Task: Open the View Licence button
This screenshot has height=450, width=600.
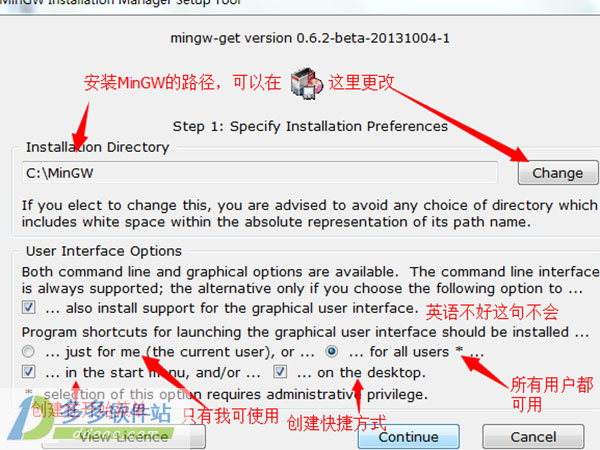Action: (123, 437)
